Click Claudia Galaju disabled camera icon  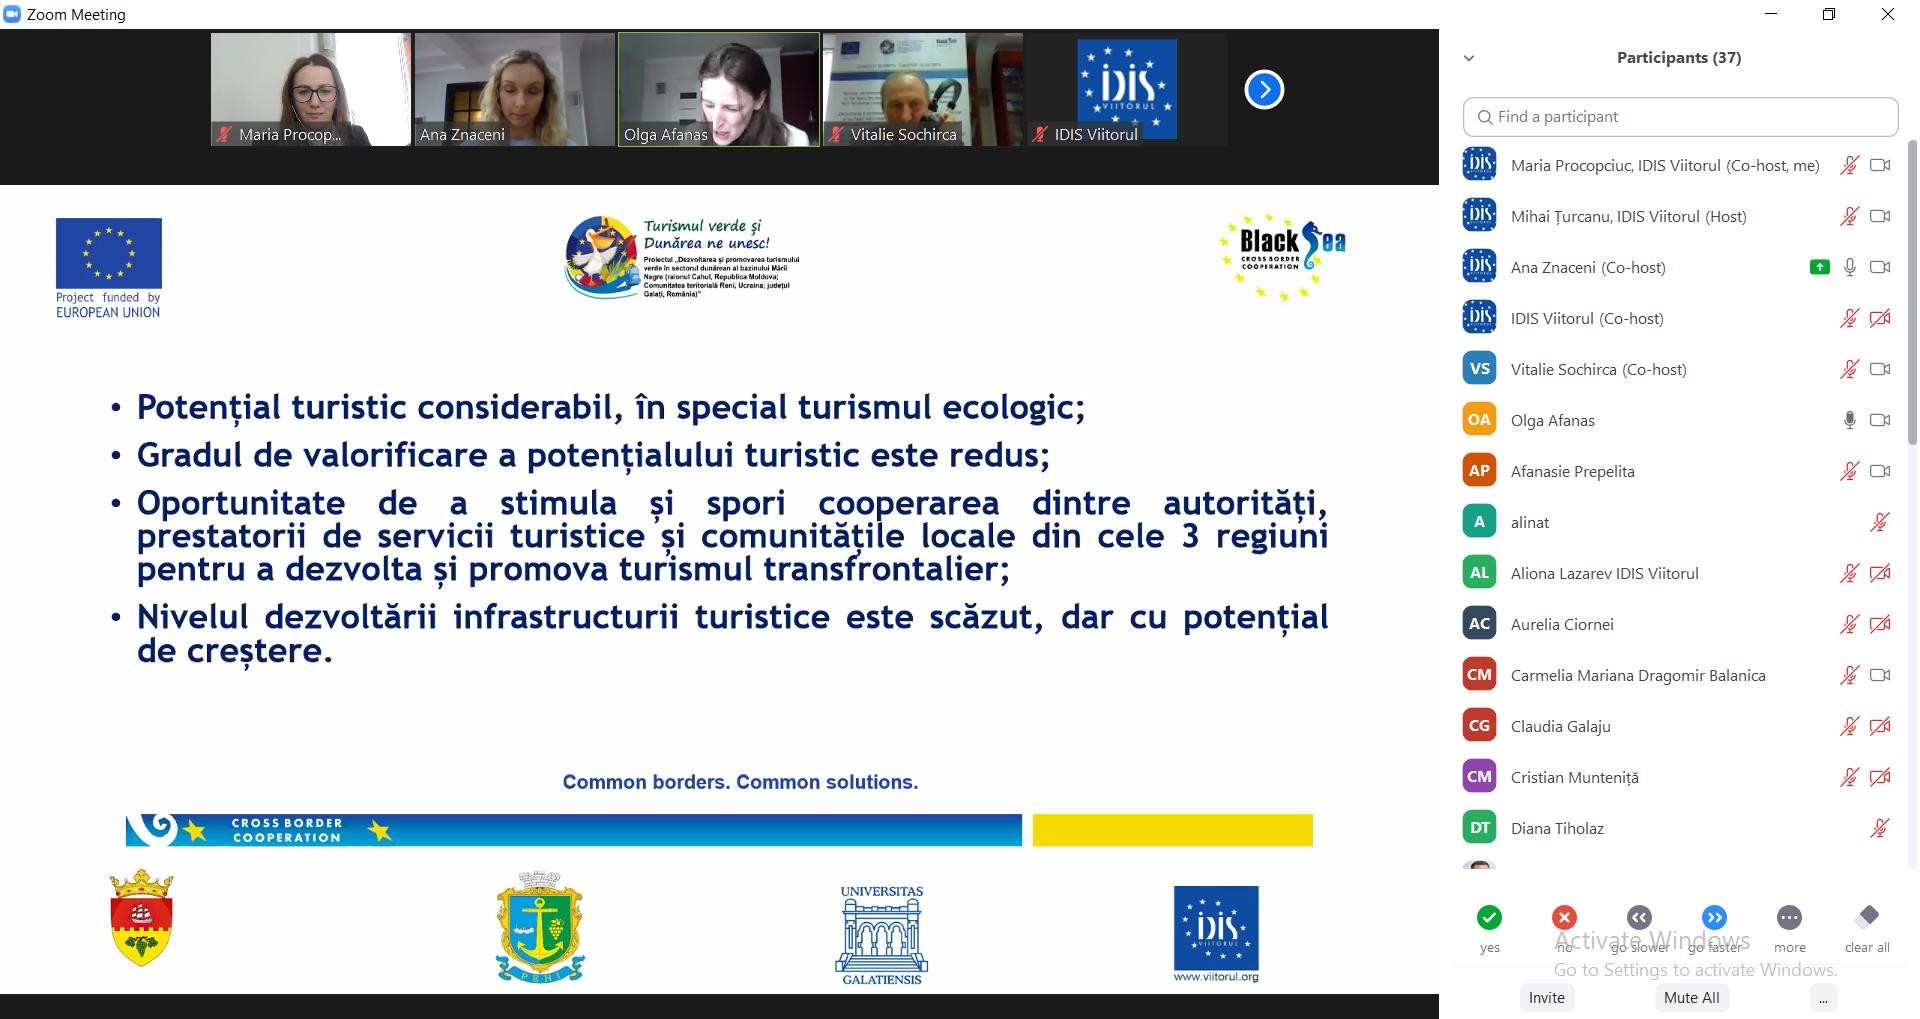[1880, 727]
